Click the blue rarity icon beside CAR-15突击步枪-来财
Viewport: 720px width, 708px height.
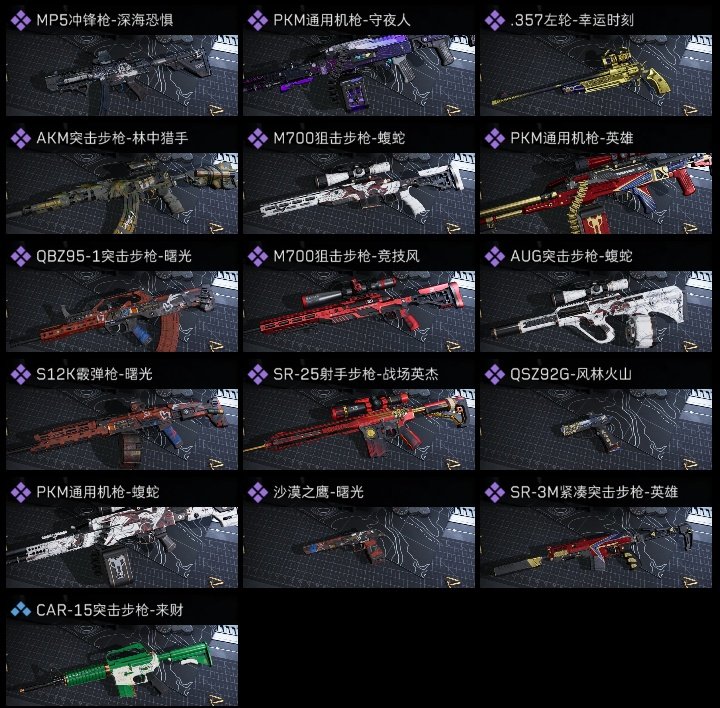pyautogui.click(x=21, y=610)
